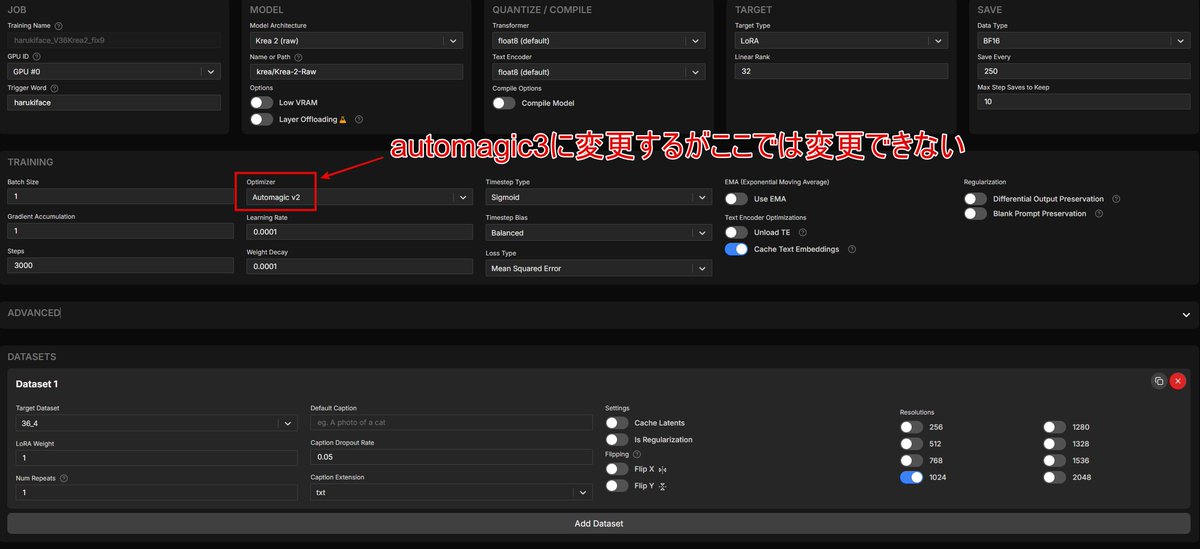Open the Cache Text Embeddings help icon

pyautogui.click(x=852, y=249)
